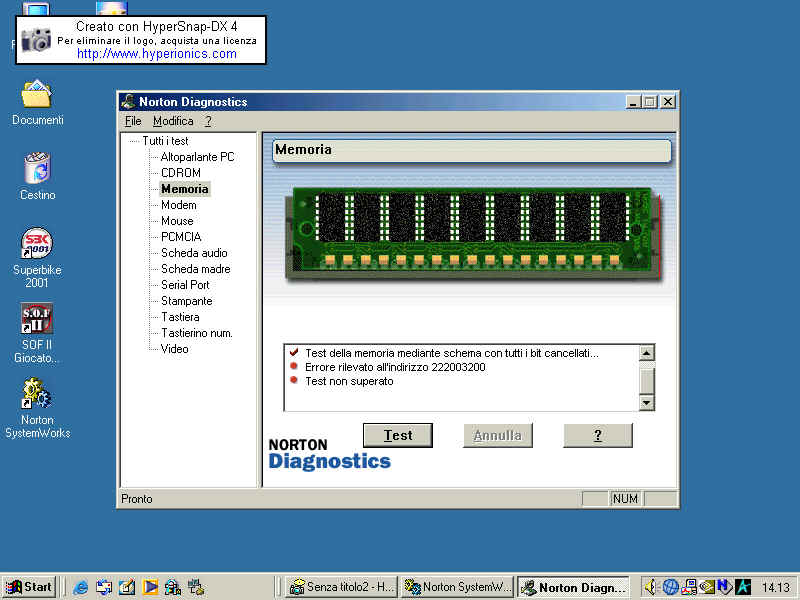Select Stampante test
This screenshot has height=600, width=800.
pyautogui.click(x=187, y=301)
